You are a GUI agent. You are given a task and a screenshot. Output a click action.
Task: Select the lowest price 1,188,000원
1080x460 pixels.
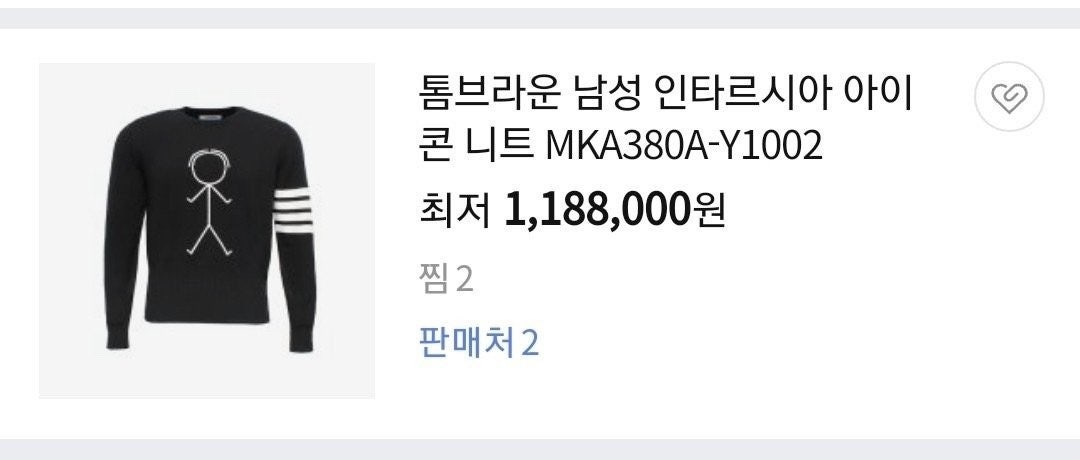tap(615, 210)
